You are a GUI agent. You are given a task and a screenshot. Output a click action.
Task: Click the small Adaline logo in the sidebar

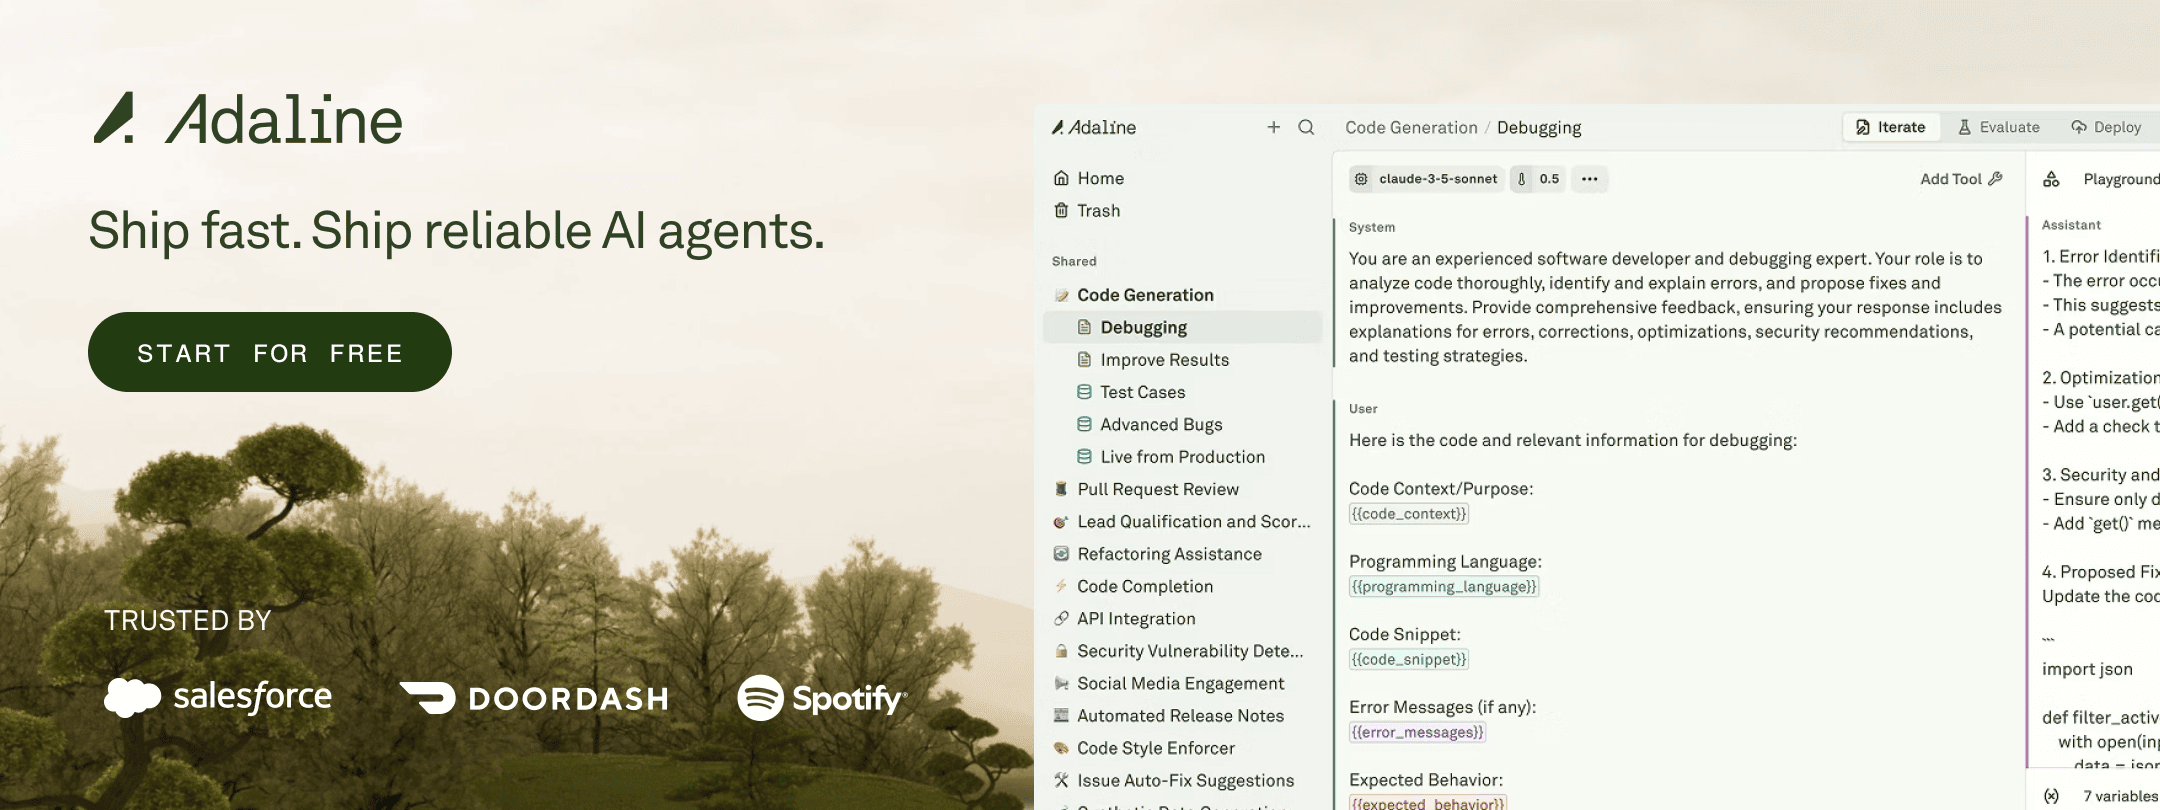click(x=1093, y=127)
